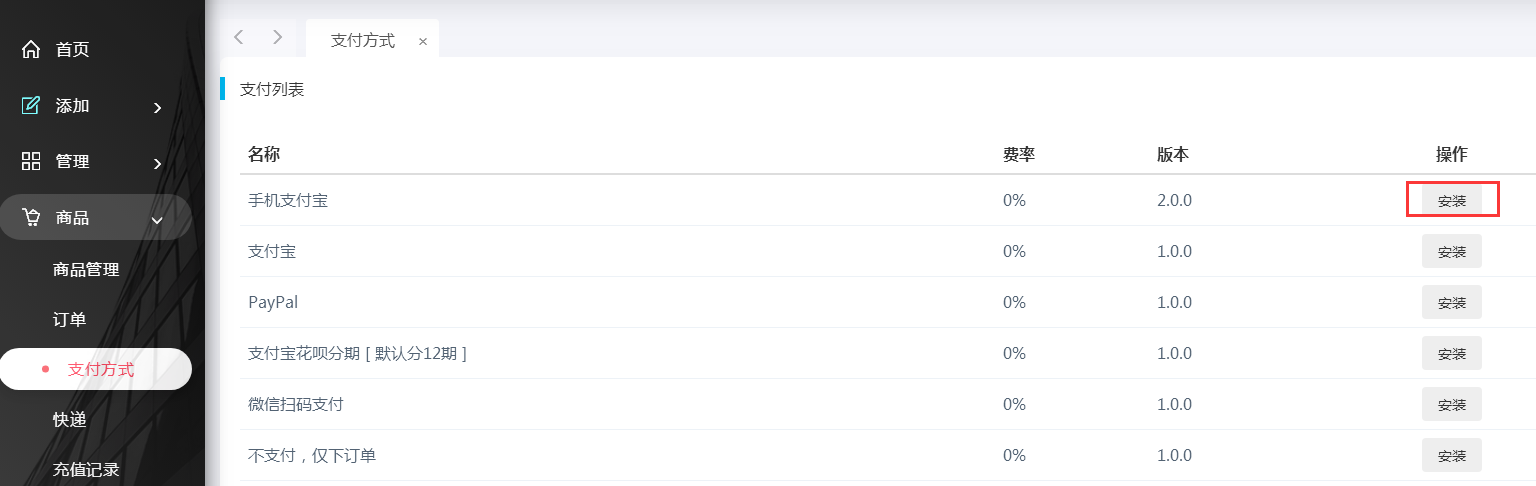Install the PayPal payment method
Screen dimensions: 1536x486
pos(1451,302)
